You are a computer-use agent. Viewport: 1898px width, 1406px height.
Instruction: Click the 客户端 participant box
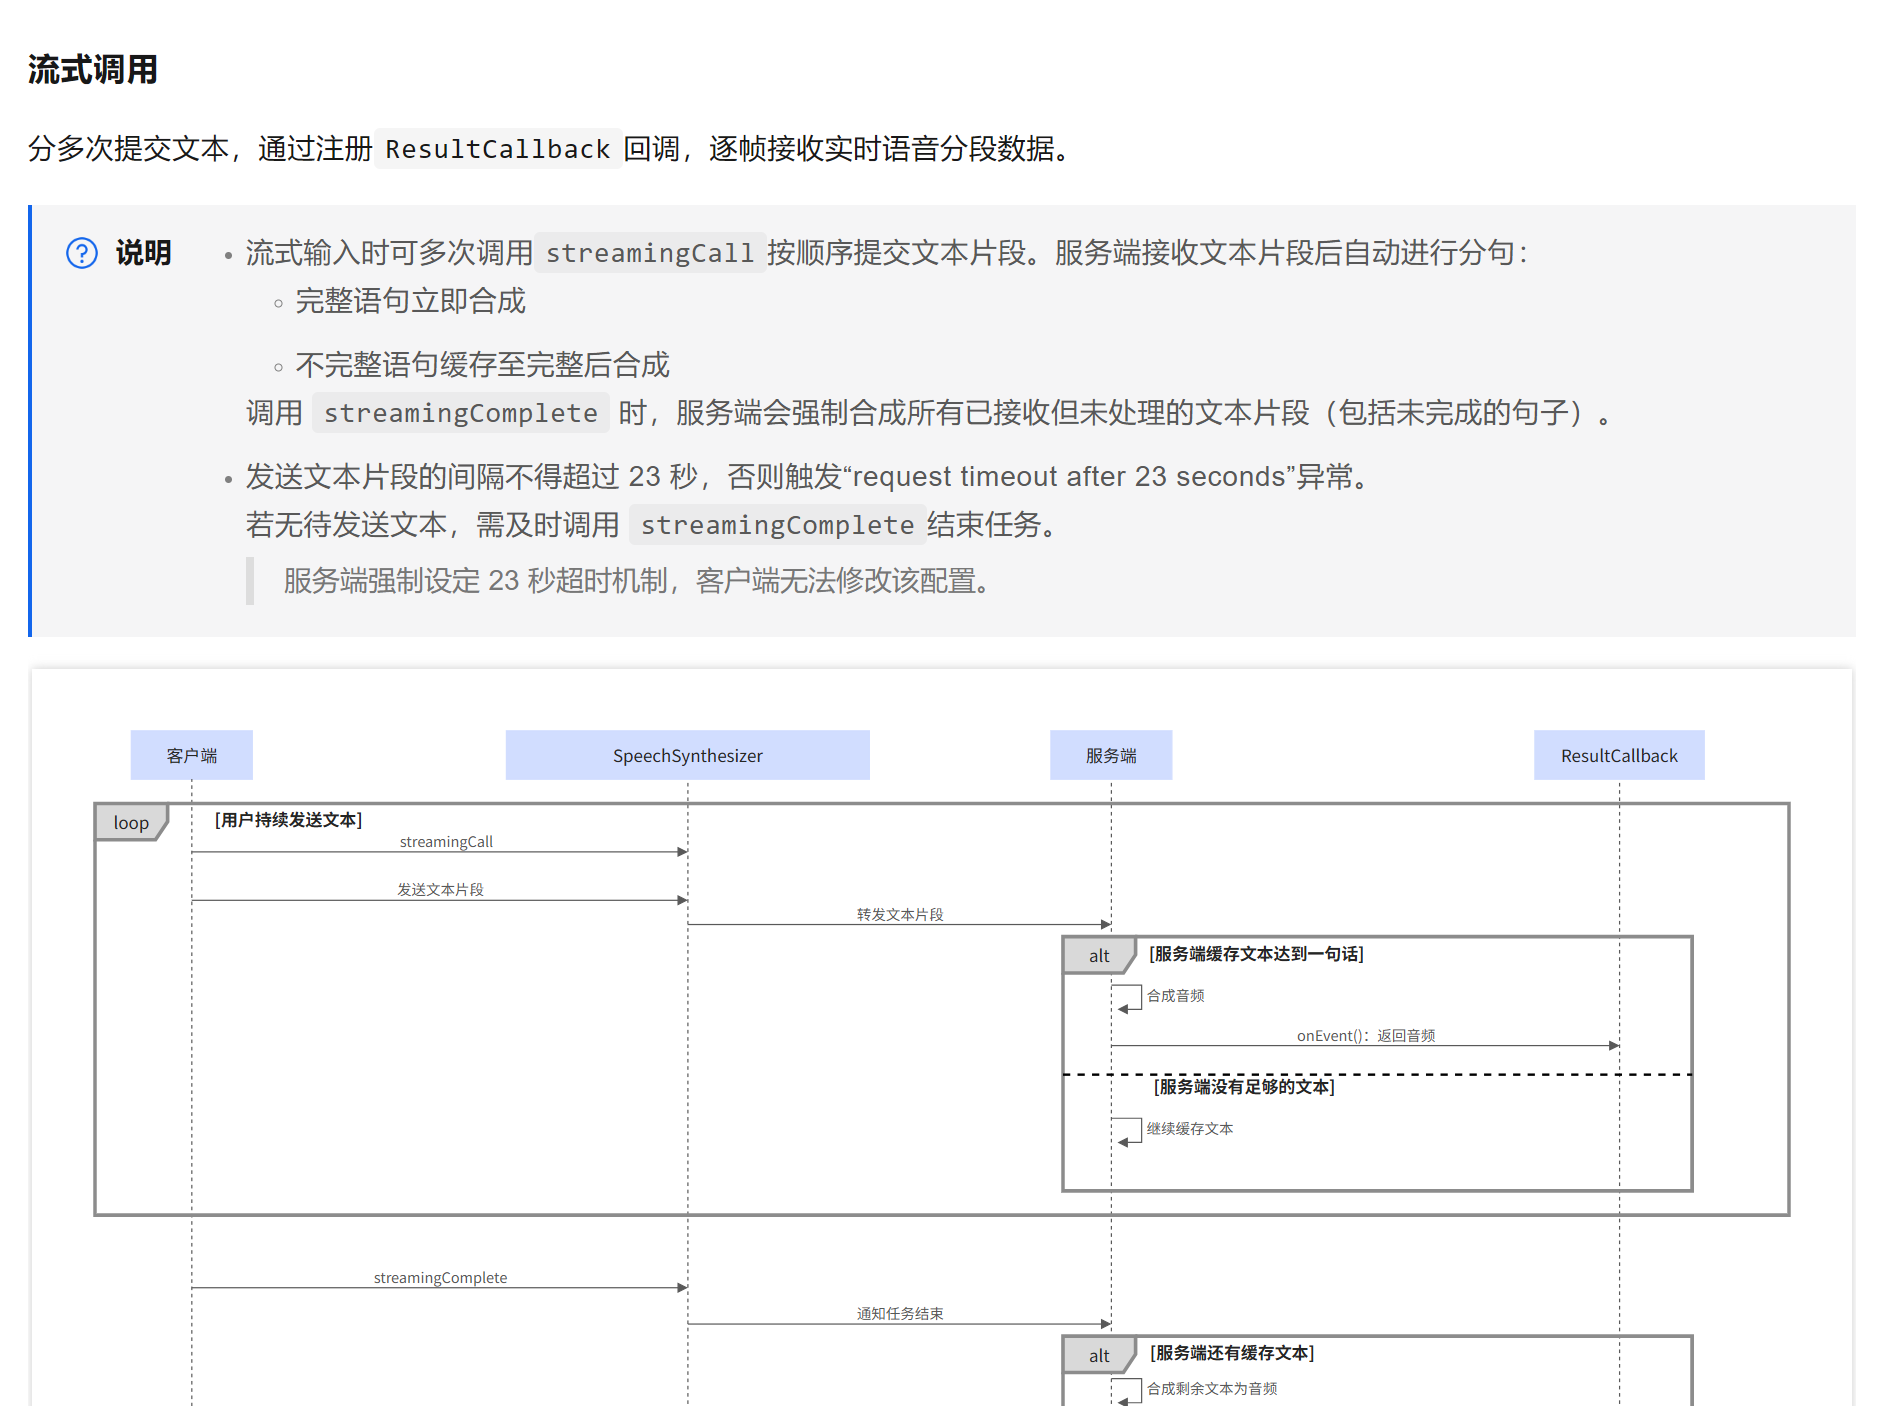click(x=192, y=755)
